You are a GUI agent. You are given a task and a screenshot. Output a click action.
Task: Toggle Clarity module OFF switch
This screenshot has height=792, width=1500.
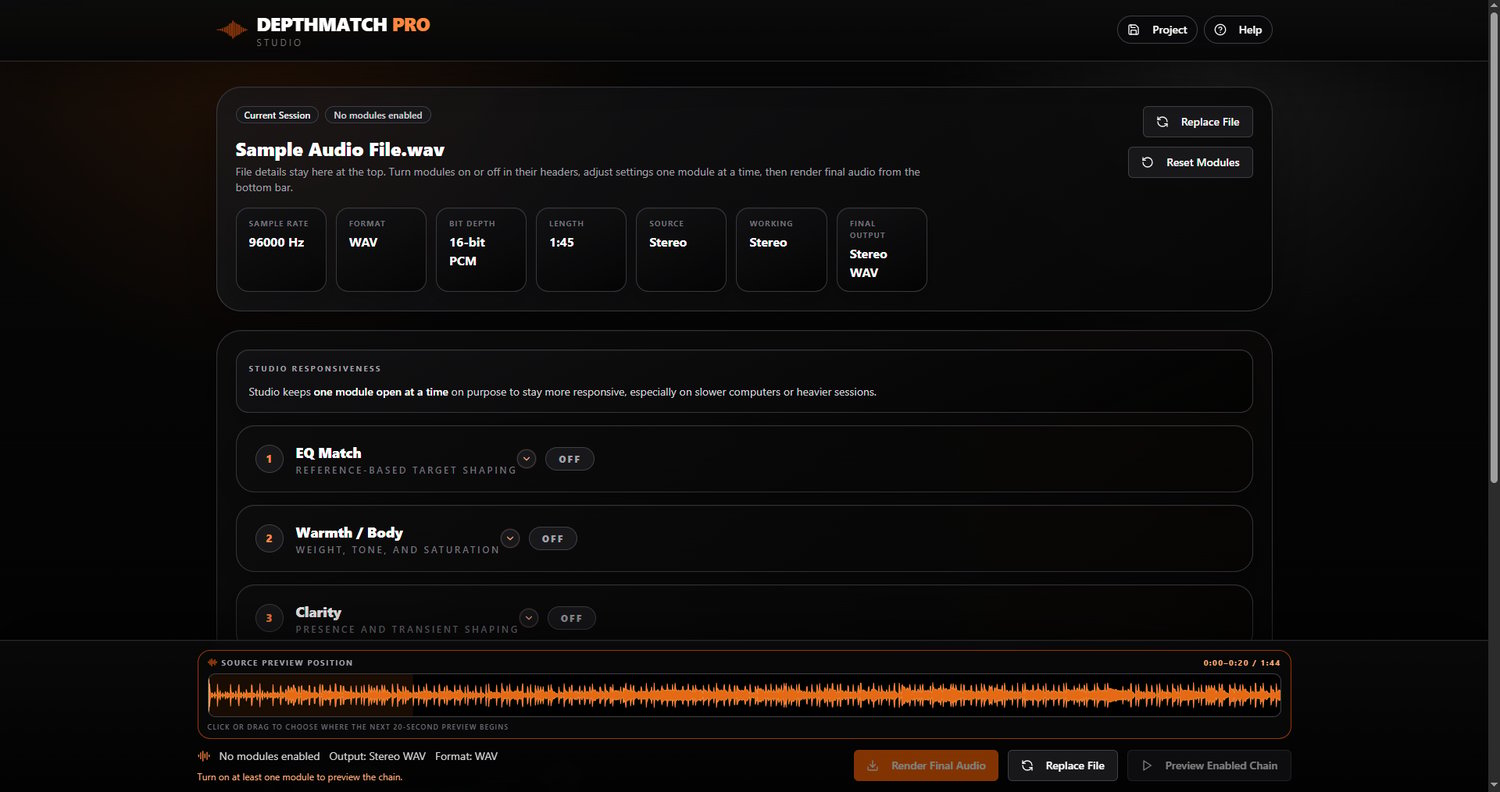coord(572,618)
